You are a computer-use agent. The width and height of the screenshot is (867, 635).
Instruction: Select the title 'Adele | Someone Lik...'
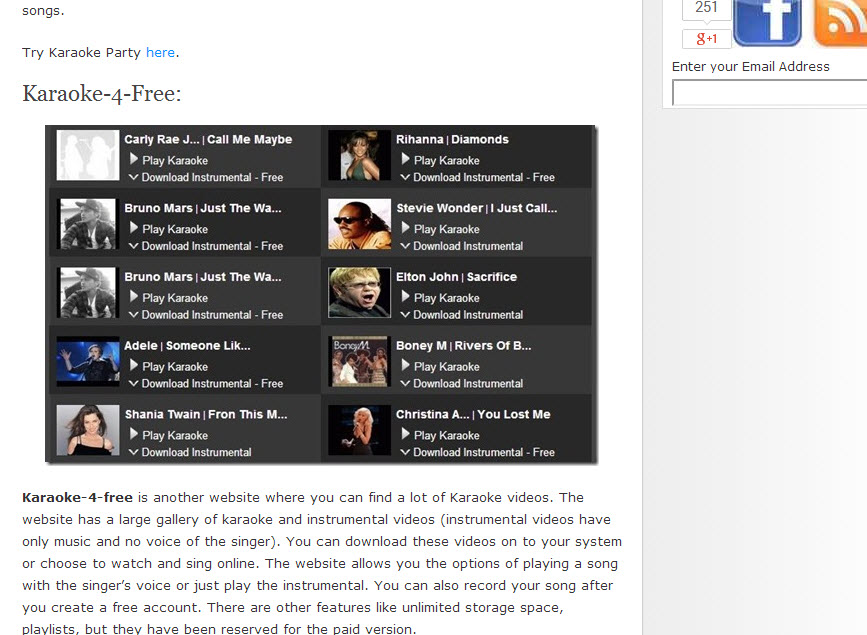[187, 346]
